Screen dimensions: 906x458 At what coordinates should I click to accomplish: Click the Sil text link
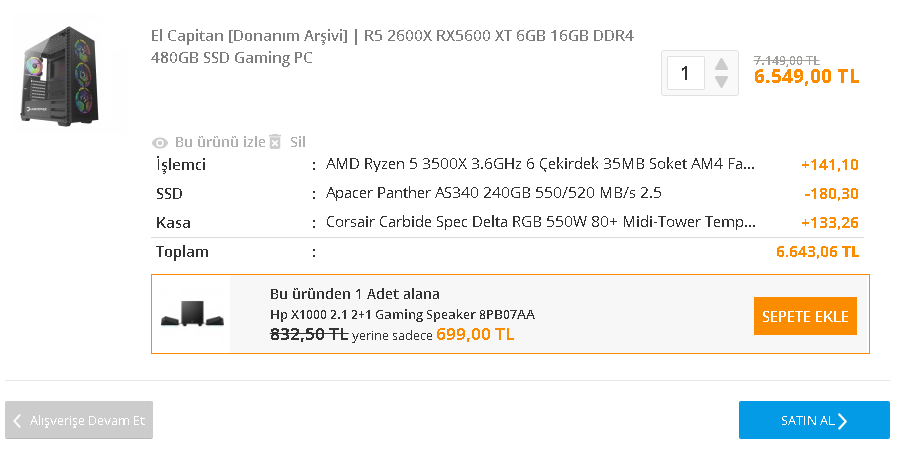298,142
